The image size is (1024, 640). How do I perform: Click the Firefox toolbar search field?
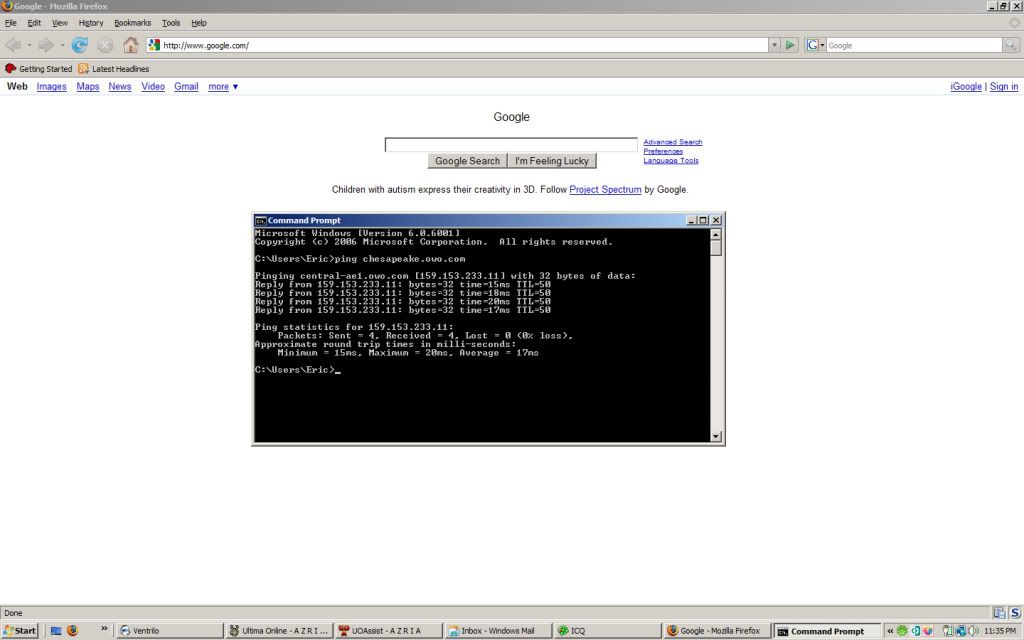[x=914, y=45]
